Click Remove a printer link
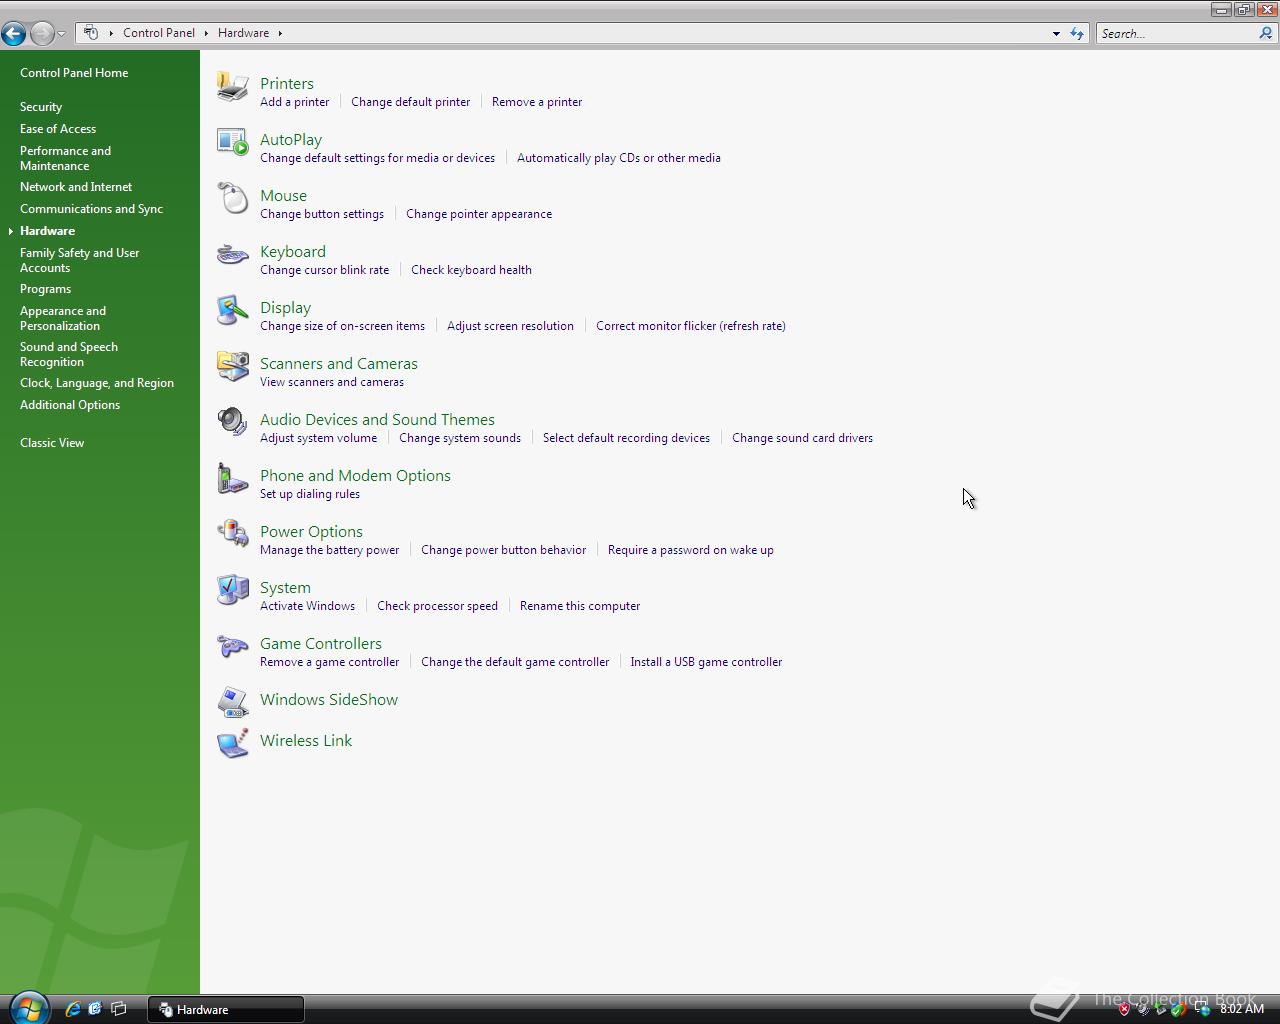1280x1024 pixels. pos(537,102)
